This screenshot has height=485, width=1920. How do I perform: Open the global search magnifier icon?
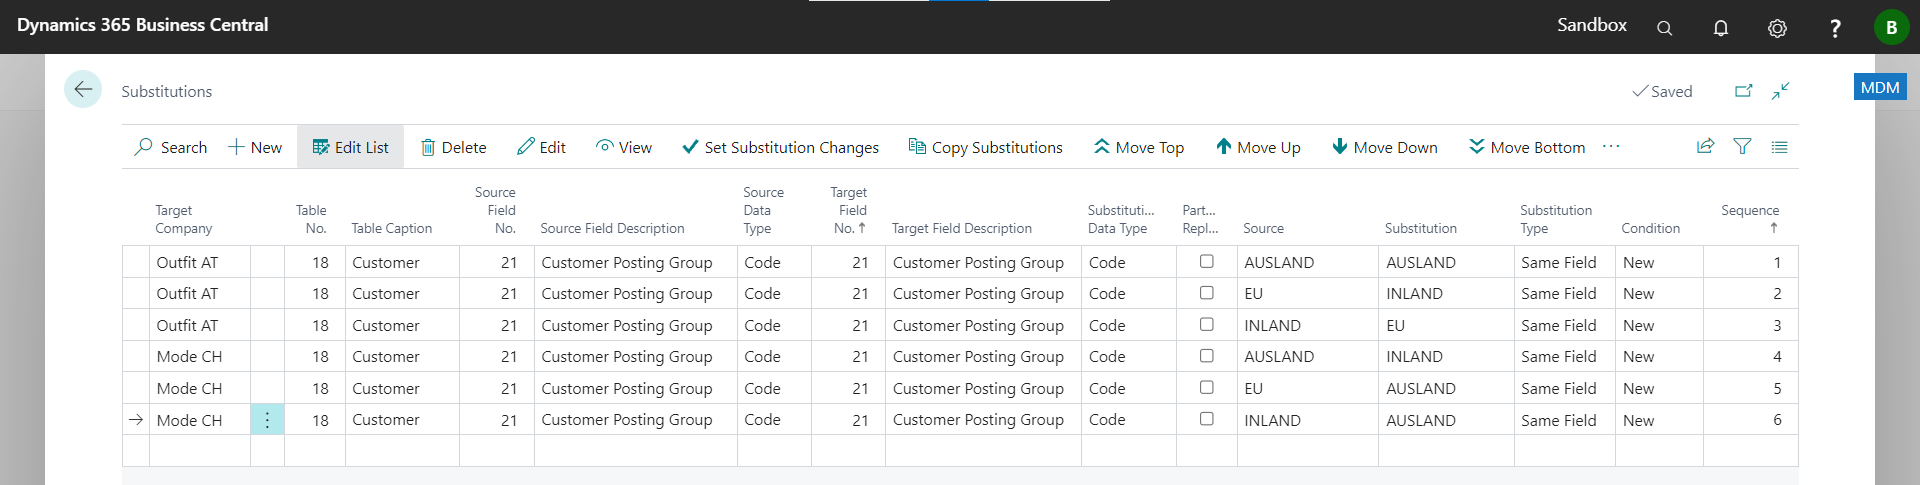coord(1664,28)
